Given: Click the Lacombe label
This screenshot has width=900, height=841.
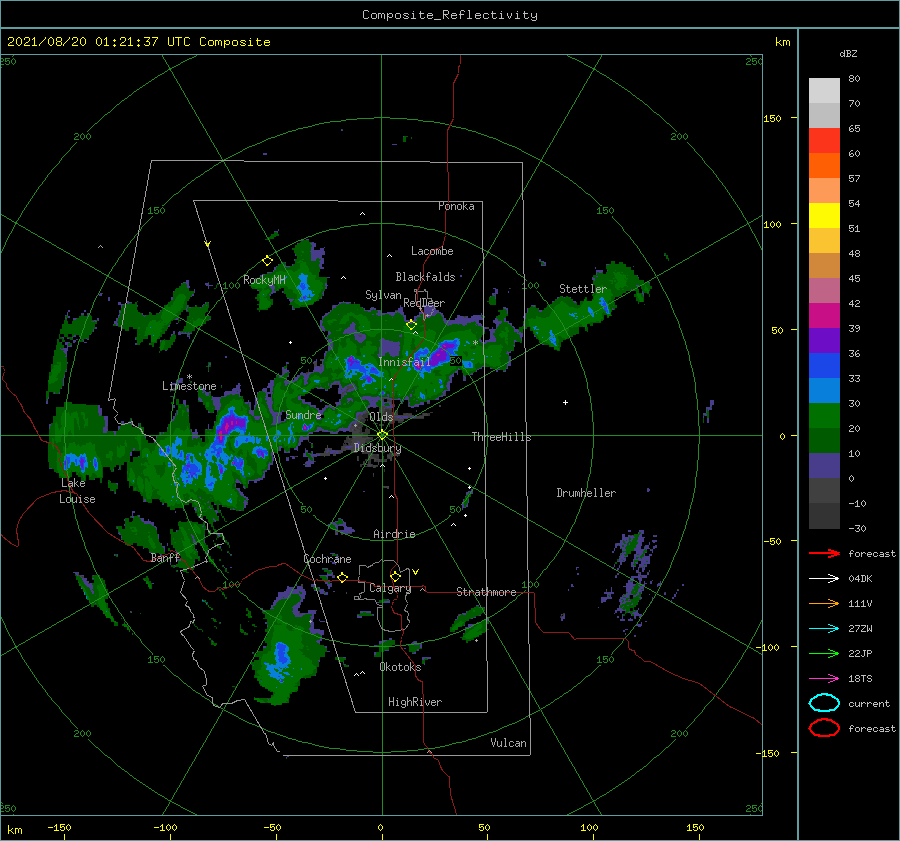Looking at the screenshot, I should coord(432,251).
